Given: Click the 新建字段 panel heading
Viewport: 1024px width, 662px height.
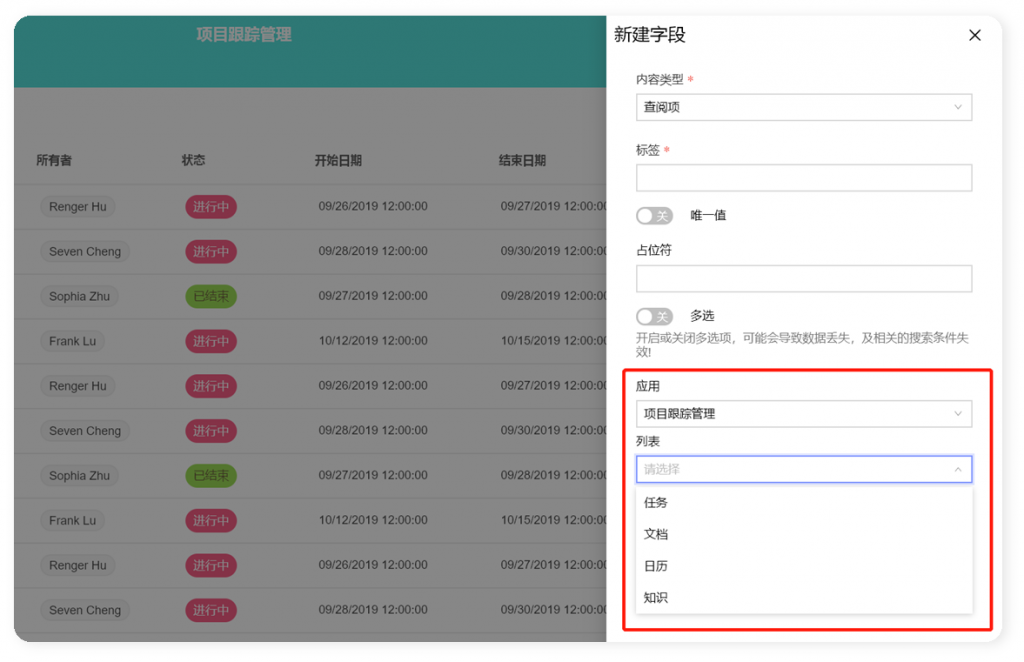Looking at the screenshot, I should (x=650, y=35).
